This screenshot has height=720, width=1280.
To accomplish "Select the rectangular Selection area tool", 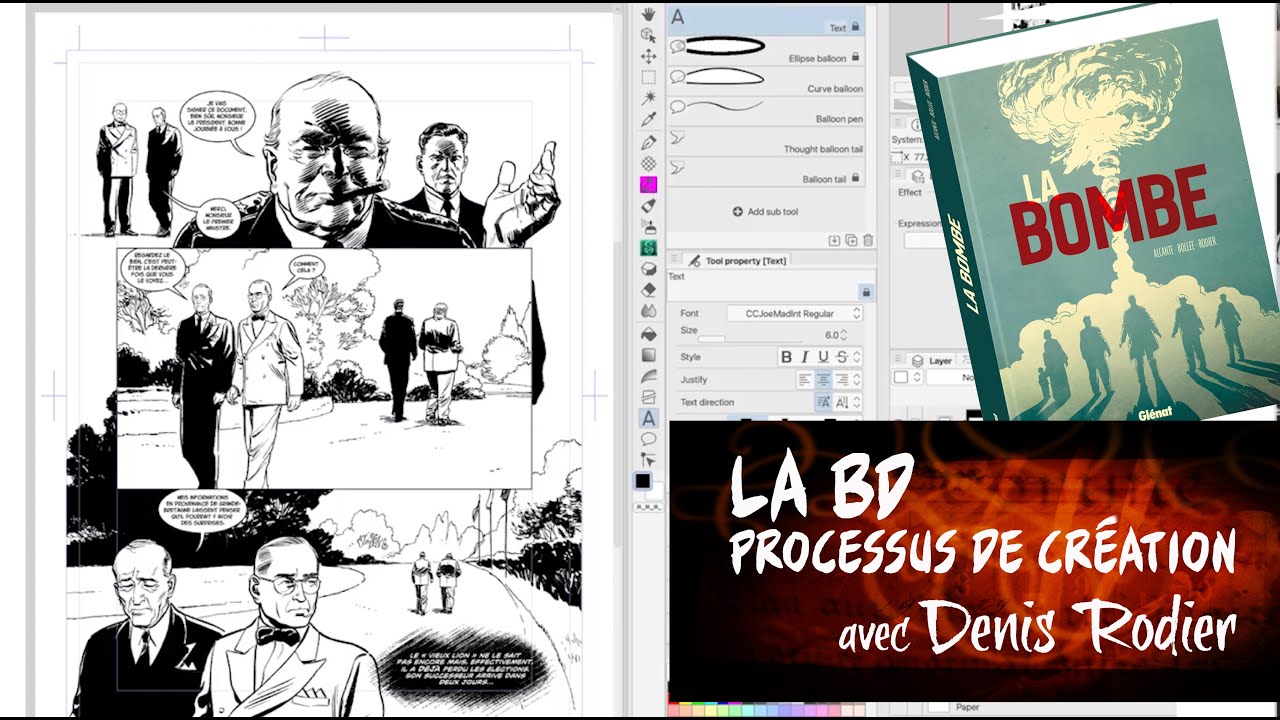I will pos(648,77).
